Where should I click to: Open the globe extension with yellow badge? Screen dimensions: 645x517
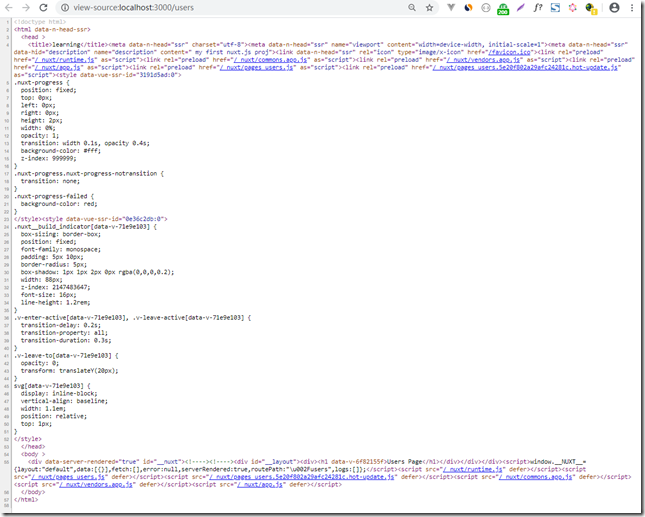tap(591, 8)
